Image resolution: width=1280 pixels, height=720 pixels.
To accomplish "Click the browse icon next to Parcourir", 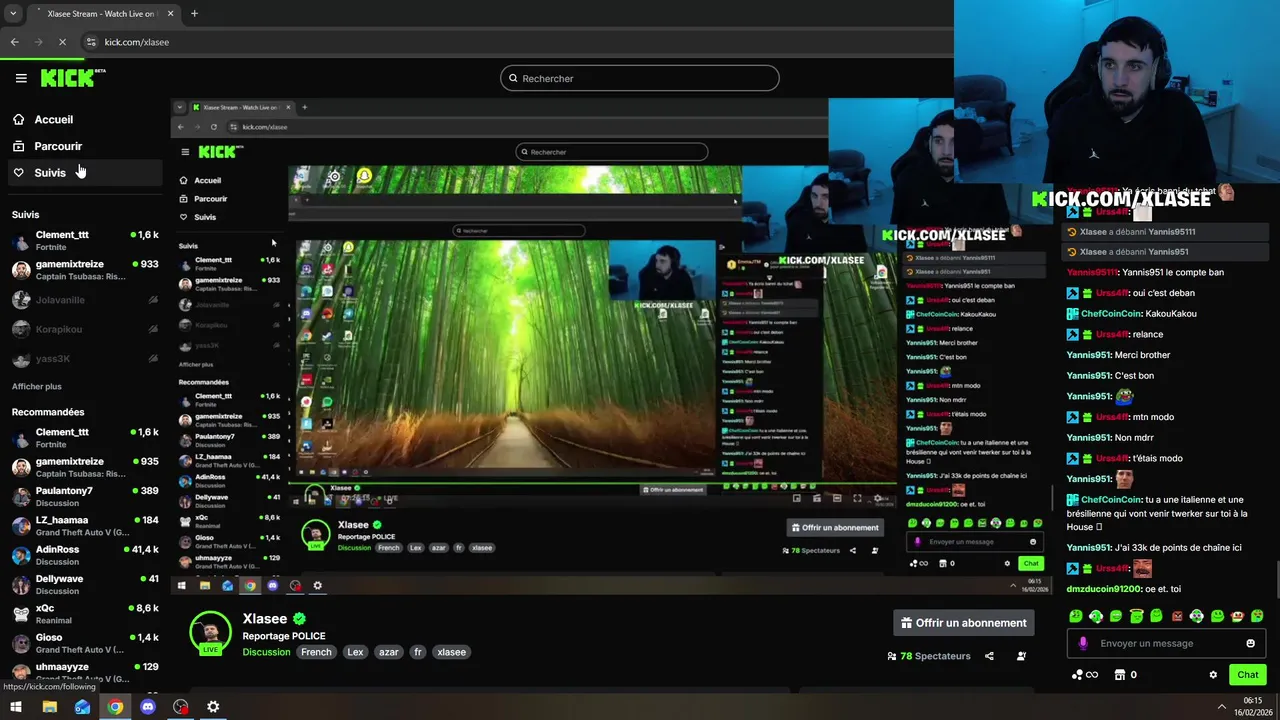I will [18, 146].
